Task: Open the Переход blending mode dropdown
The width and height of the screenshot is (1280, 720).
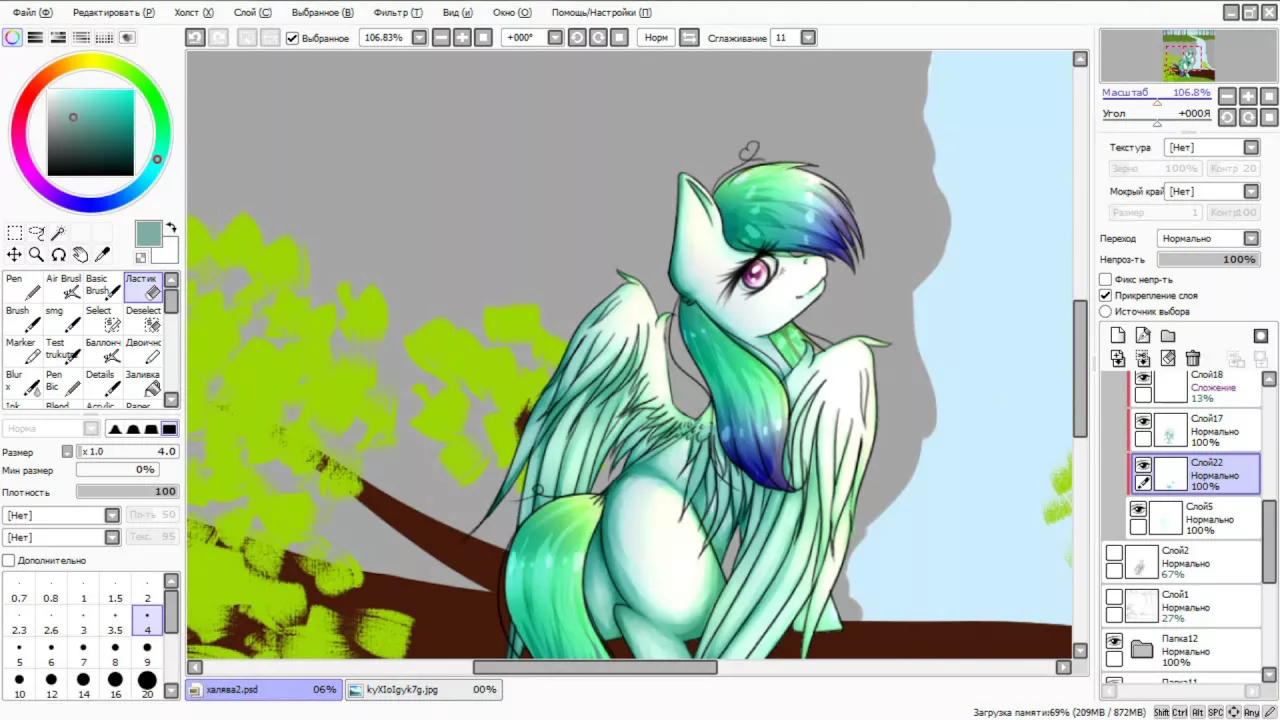Action: (x=1251, y=239)
